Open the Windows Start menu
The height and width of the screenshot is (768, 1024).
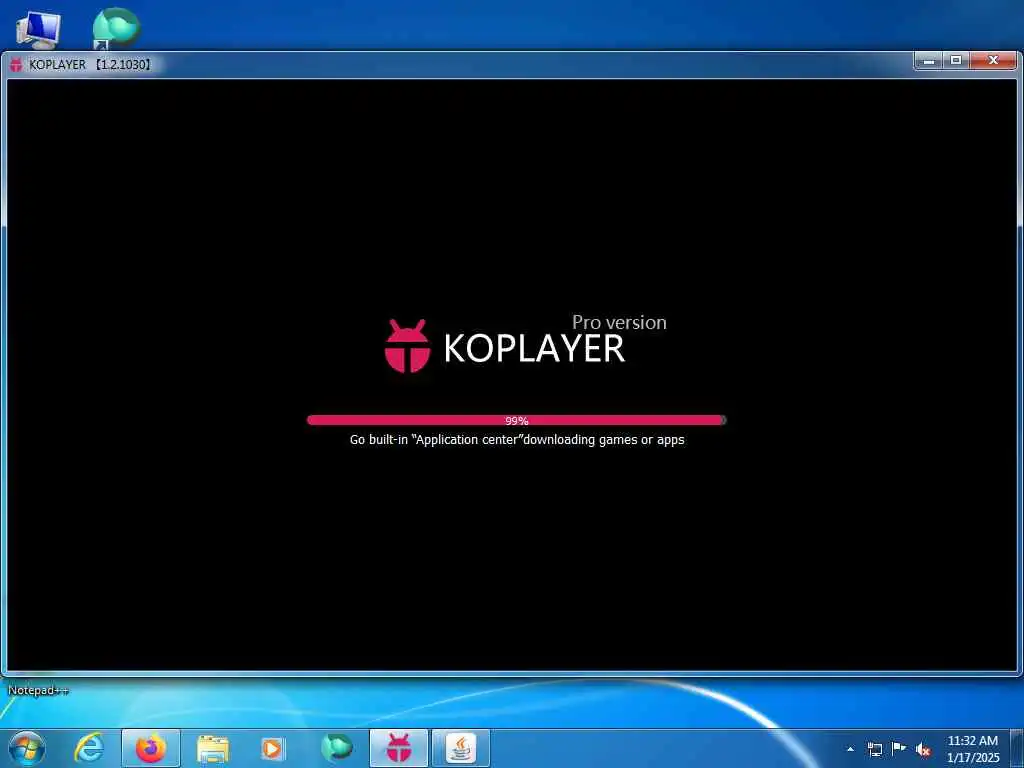tap(27, 748)
